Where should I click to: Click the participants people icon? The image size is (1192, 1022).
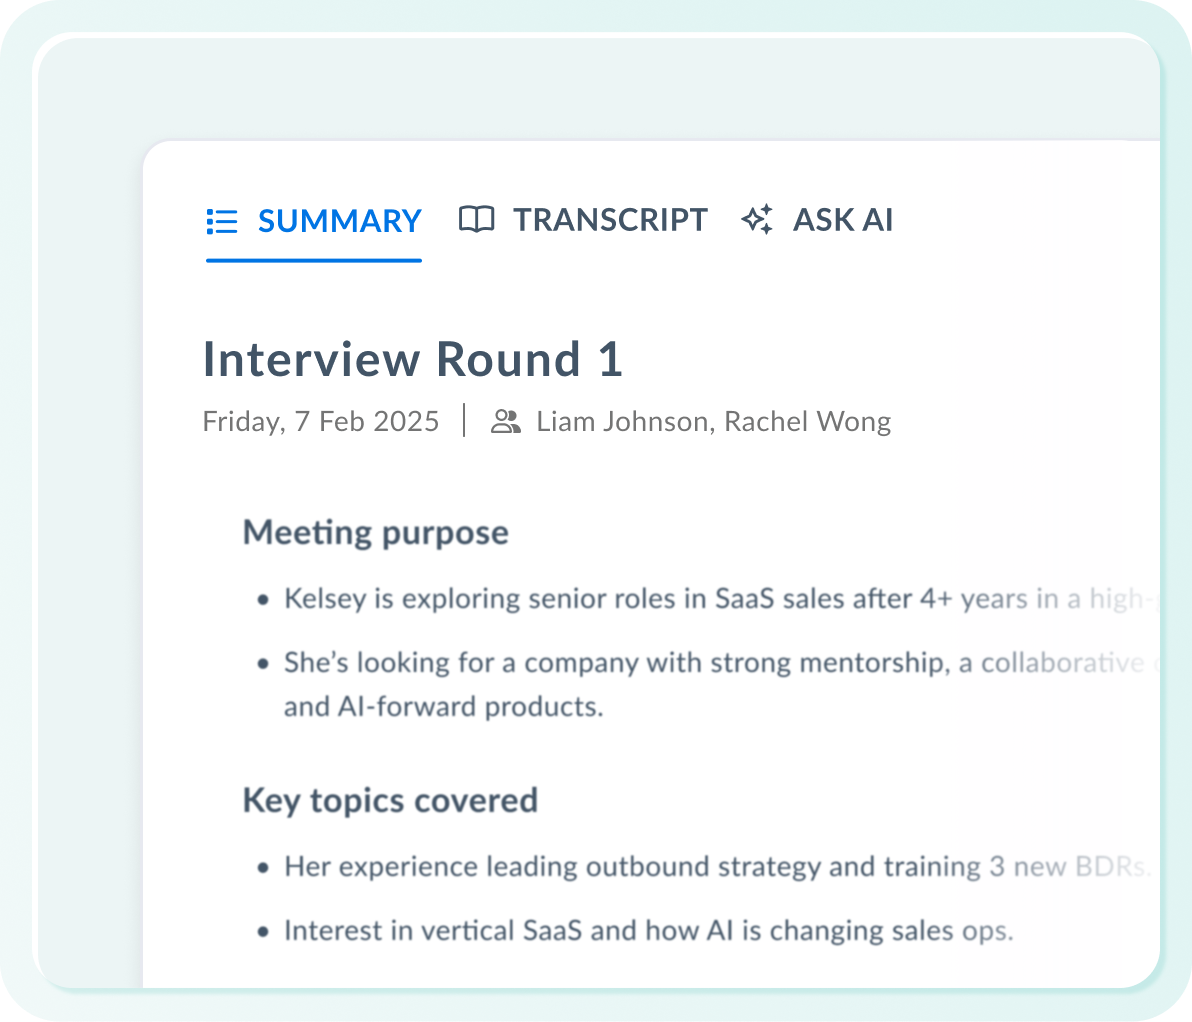click(x=506, y=421)
